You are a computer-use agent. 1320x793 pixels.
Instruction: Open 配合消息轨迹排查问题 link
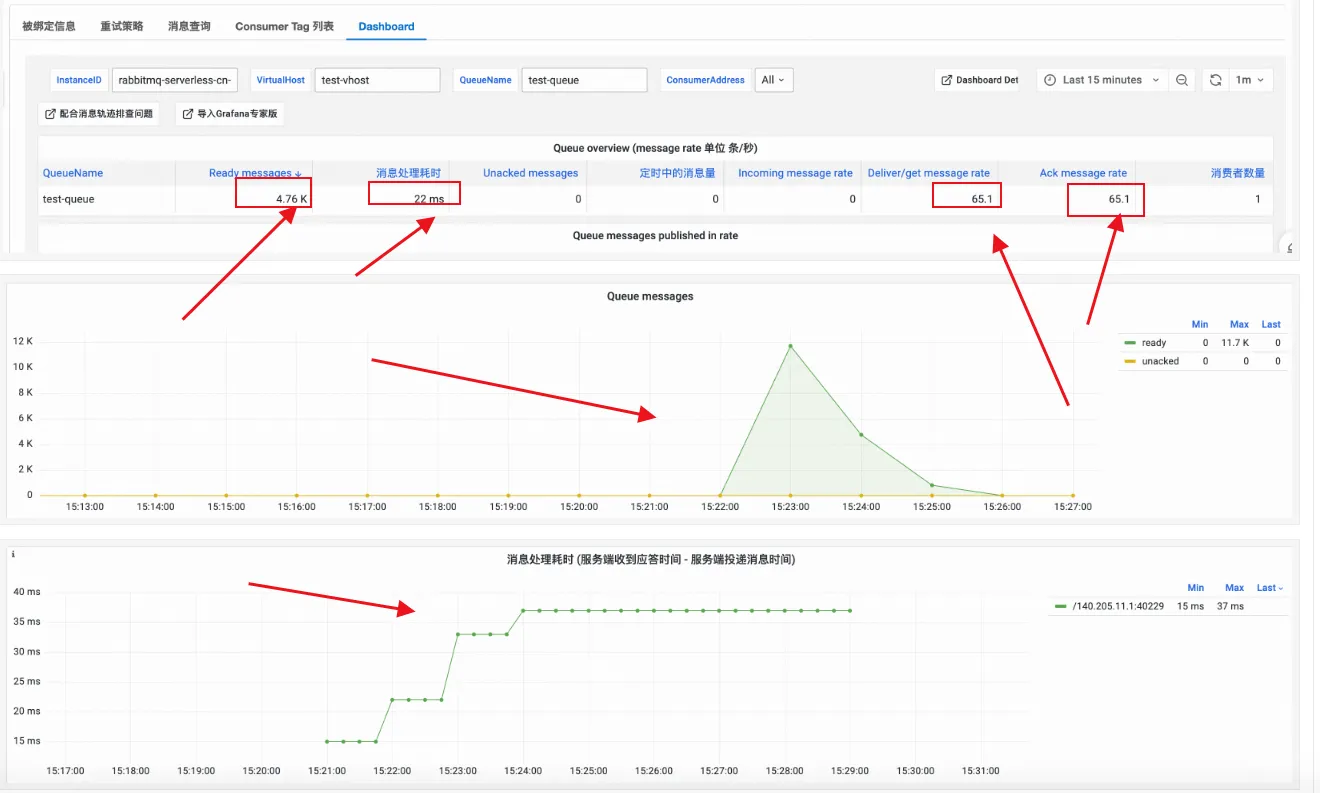(x=98, y=114)
